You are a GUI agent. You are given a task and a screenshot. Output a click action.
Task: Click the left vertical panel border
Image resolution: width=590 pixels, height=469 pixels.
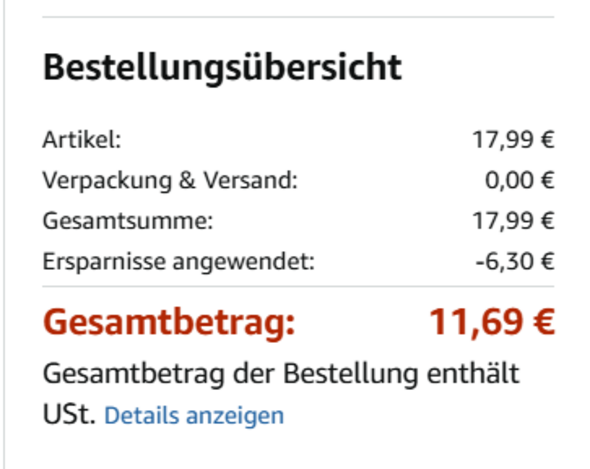pos(4,234)
